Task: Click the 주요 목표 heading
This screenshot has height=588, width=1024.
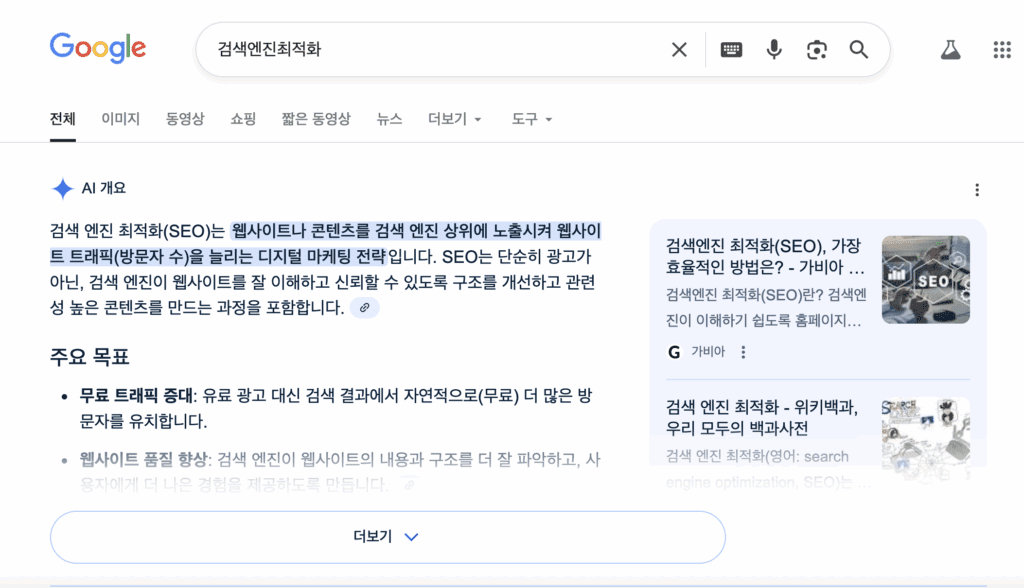Action: pyautogui.click(x=89, y=357)
